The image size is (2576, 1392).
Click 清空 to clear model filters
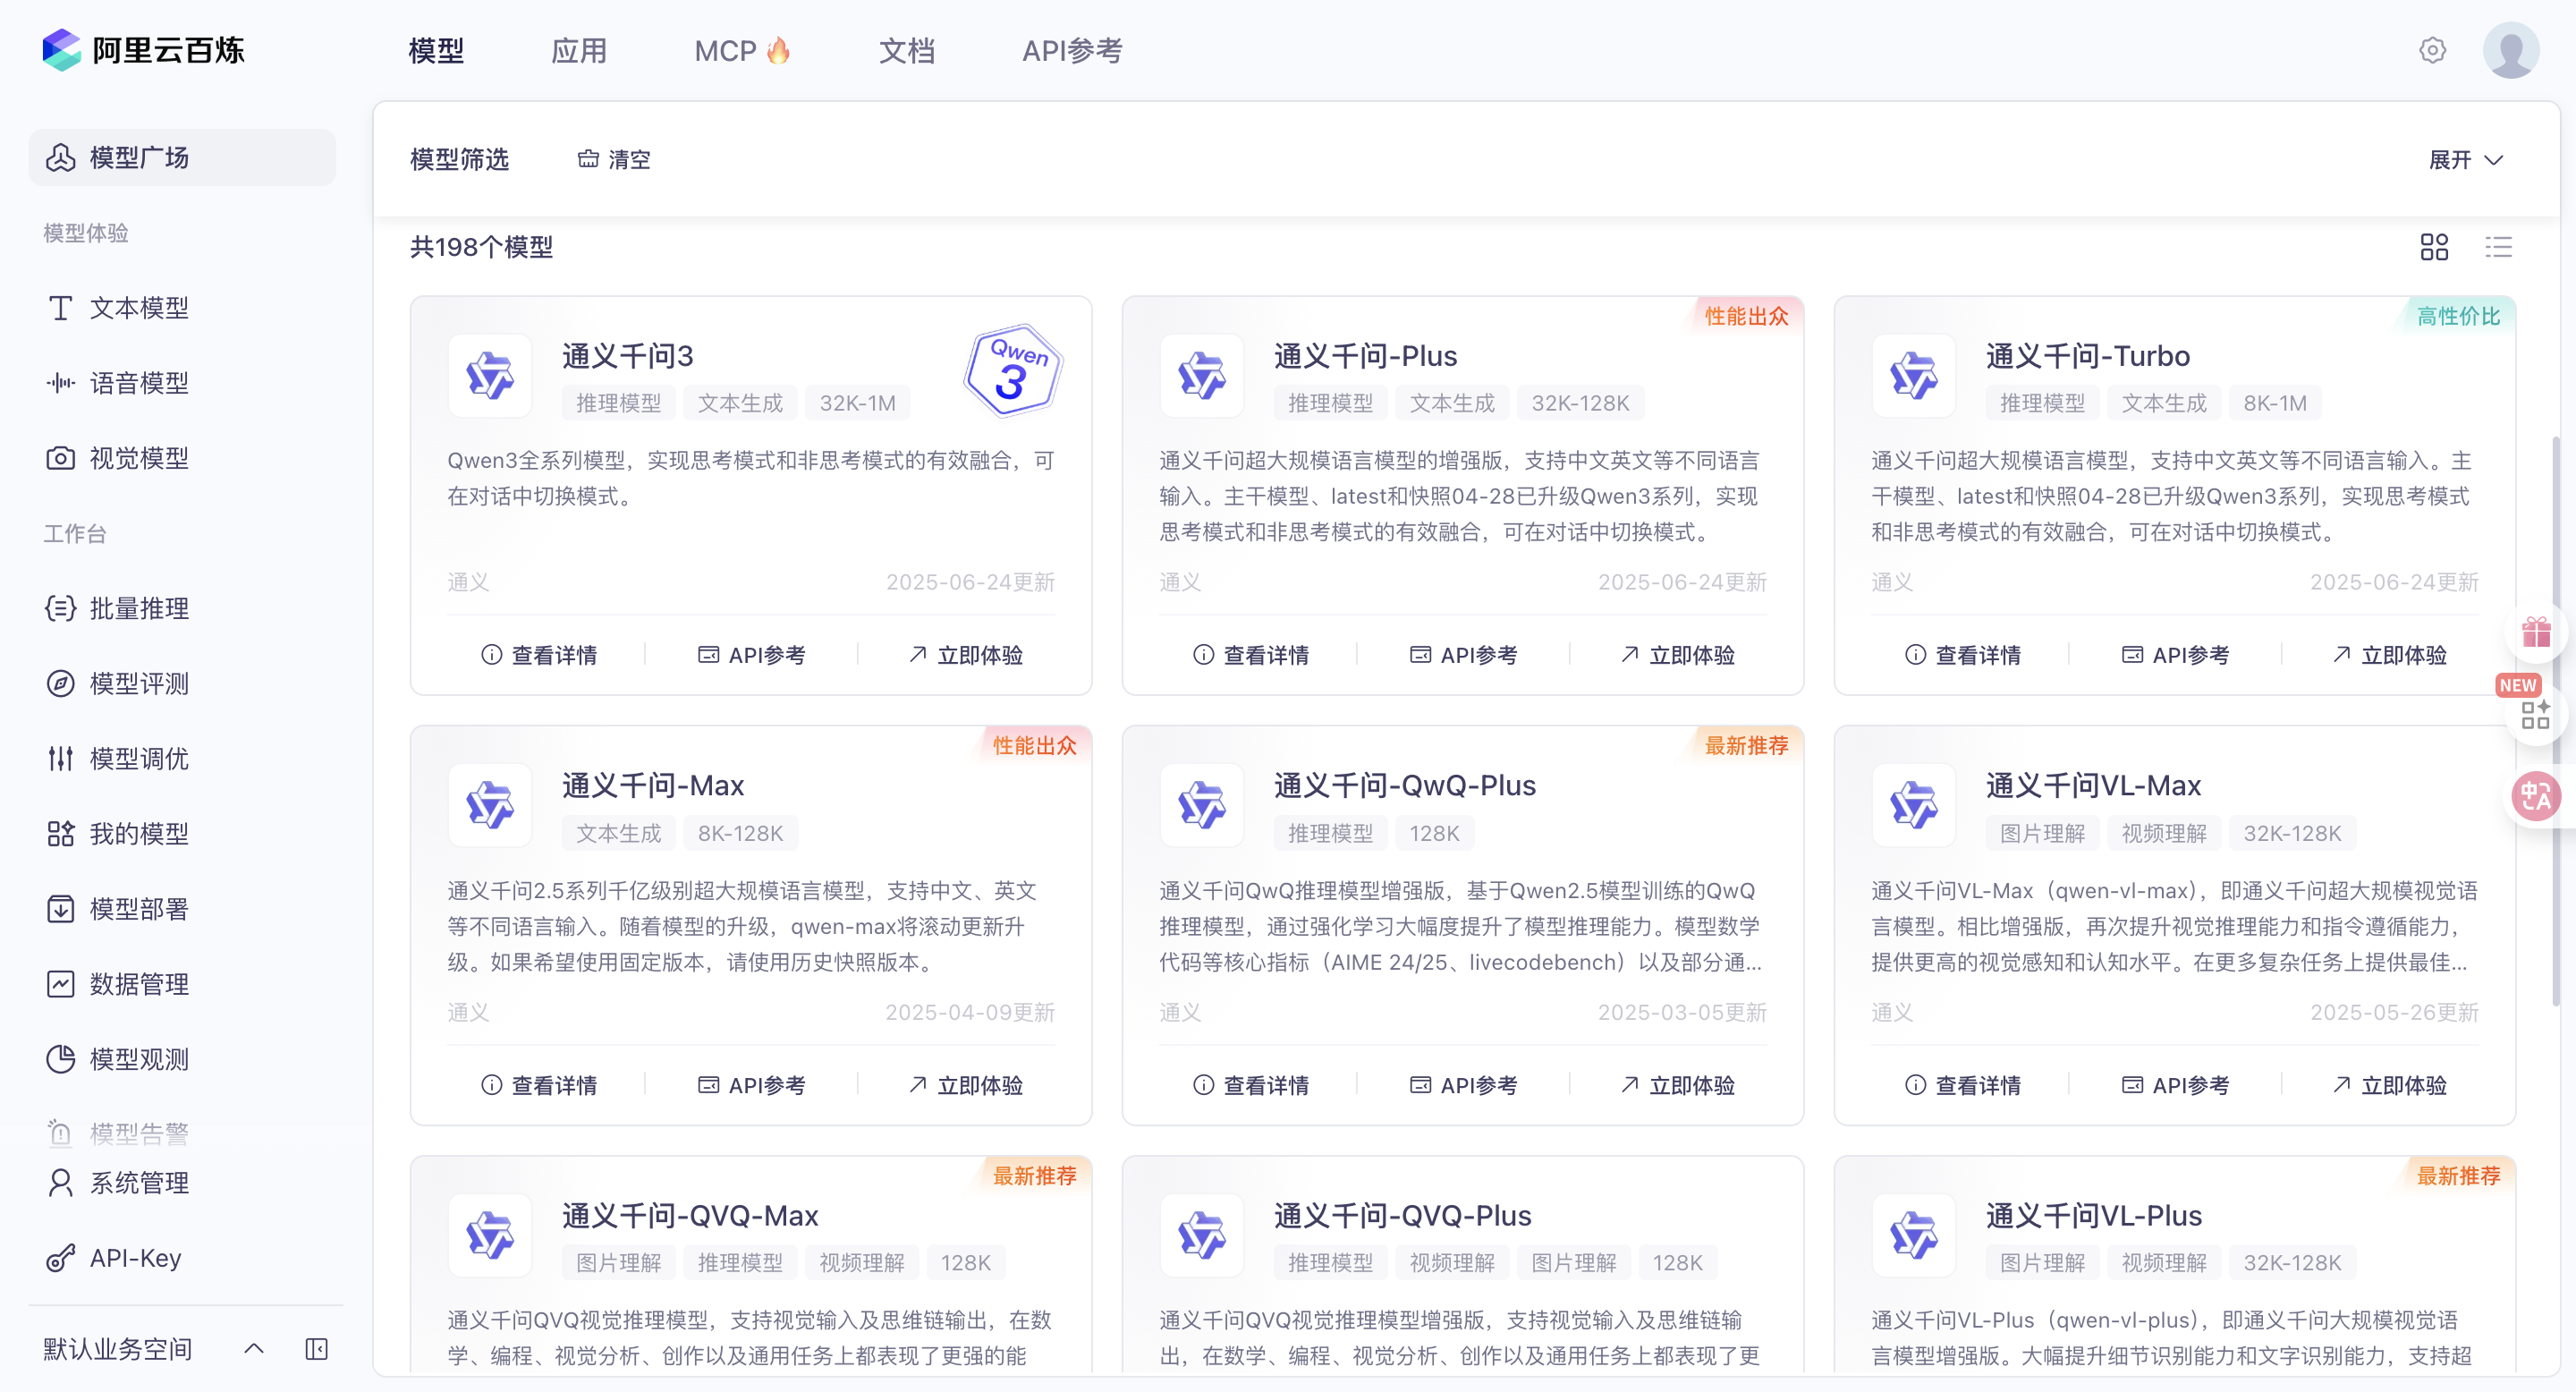pos(614,160)
